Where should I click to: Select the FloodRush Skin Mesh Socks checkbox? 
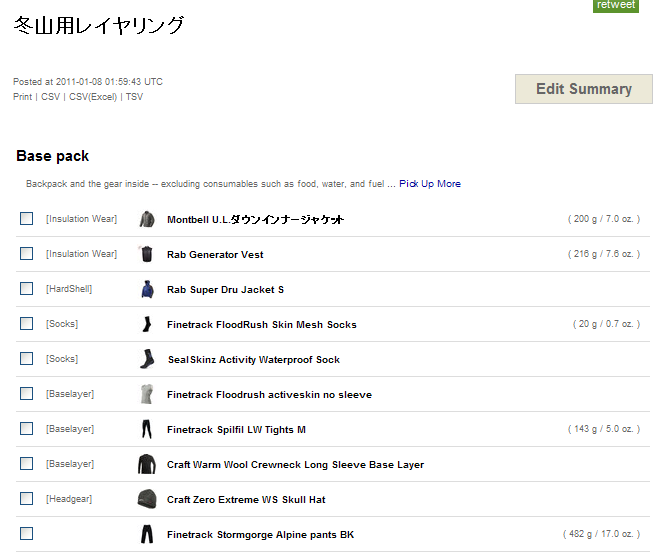coord(26,323)
